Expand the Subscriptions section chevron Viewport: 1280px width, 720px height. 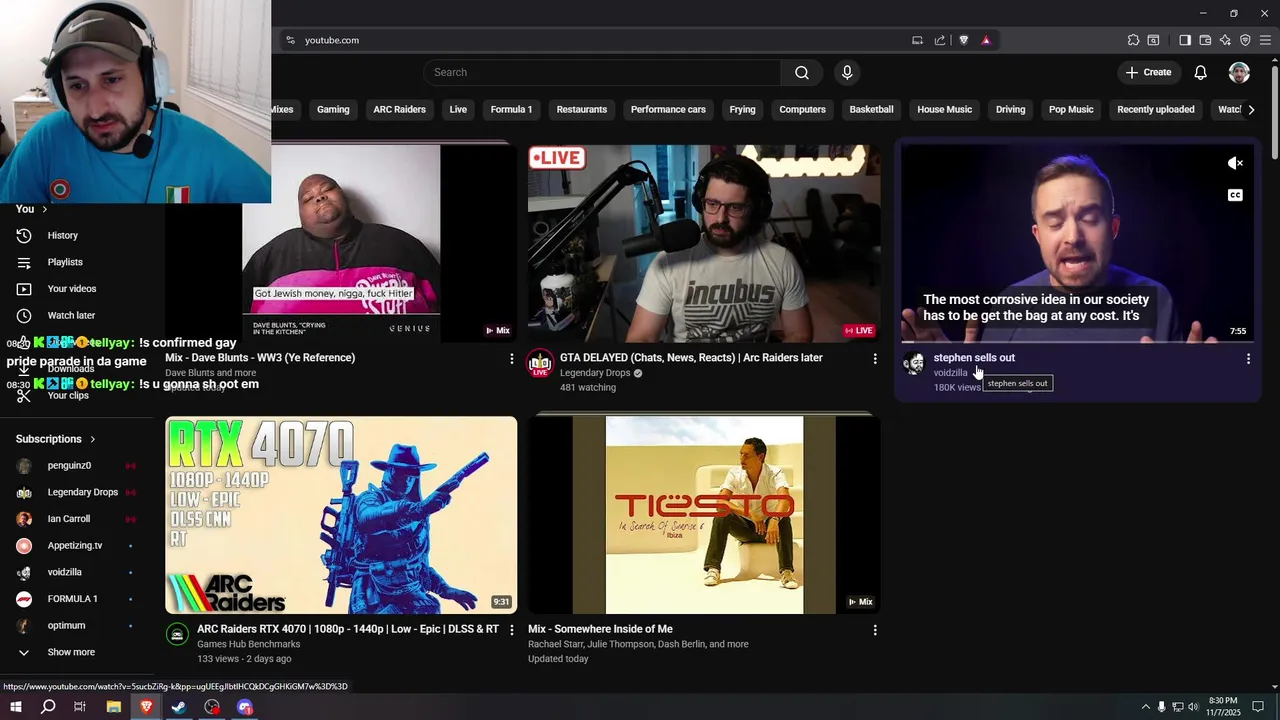pyautogui.click(x=92, y=439)
